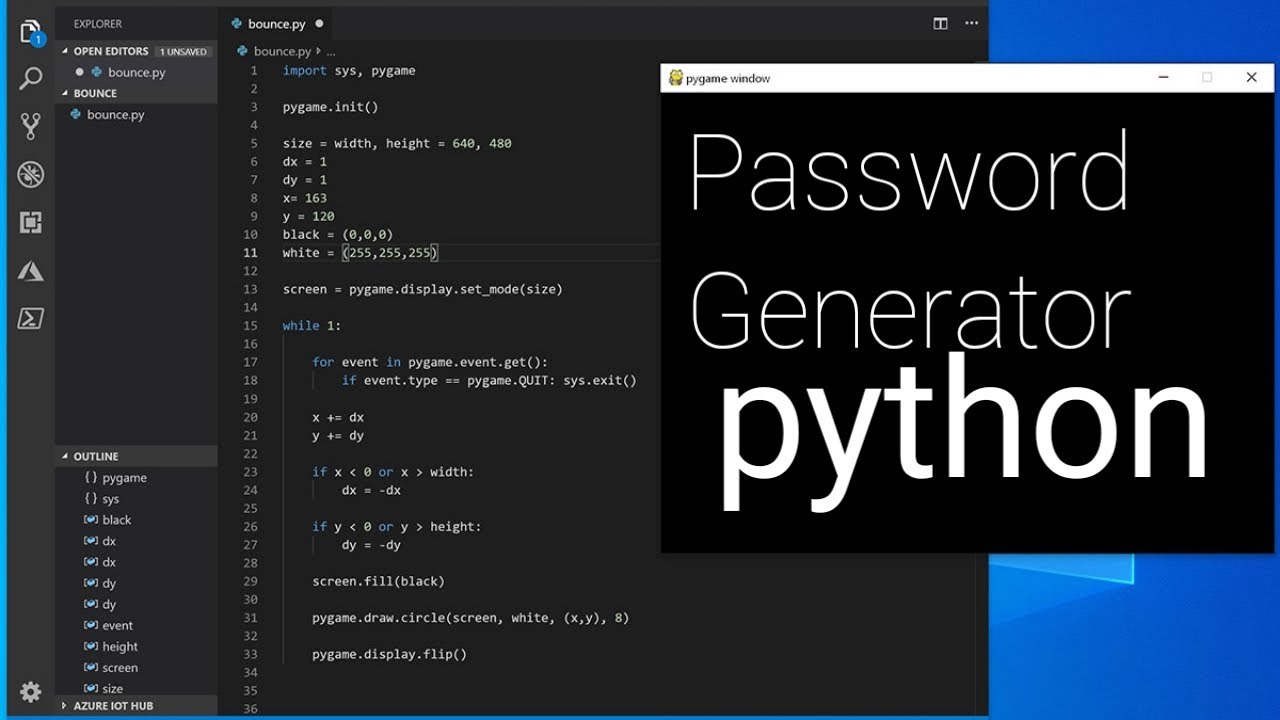Select the second dx outline entry
Screen dimensions: 1280x720
pyautogui.click(x=109, y=562)
